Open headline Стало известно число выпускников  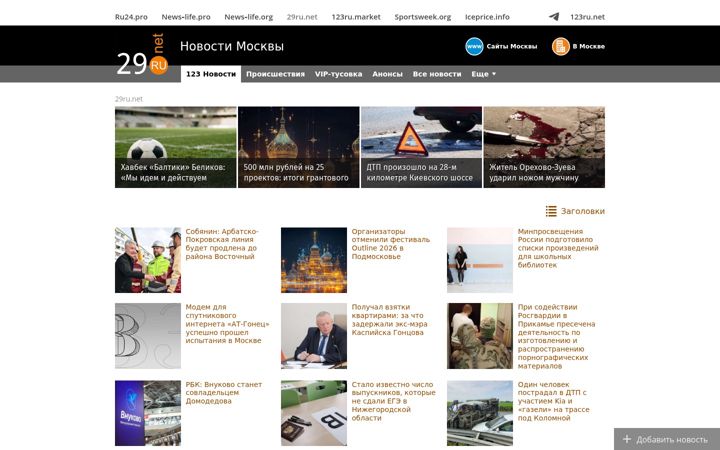[394, 401]
